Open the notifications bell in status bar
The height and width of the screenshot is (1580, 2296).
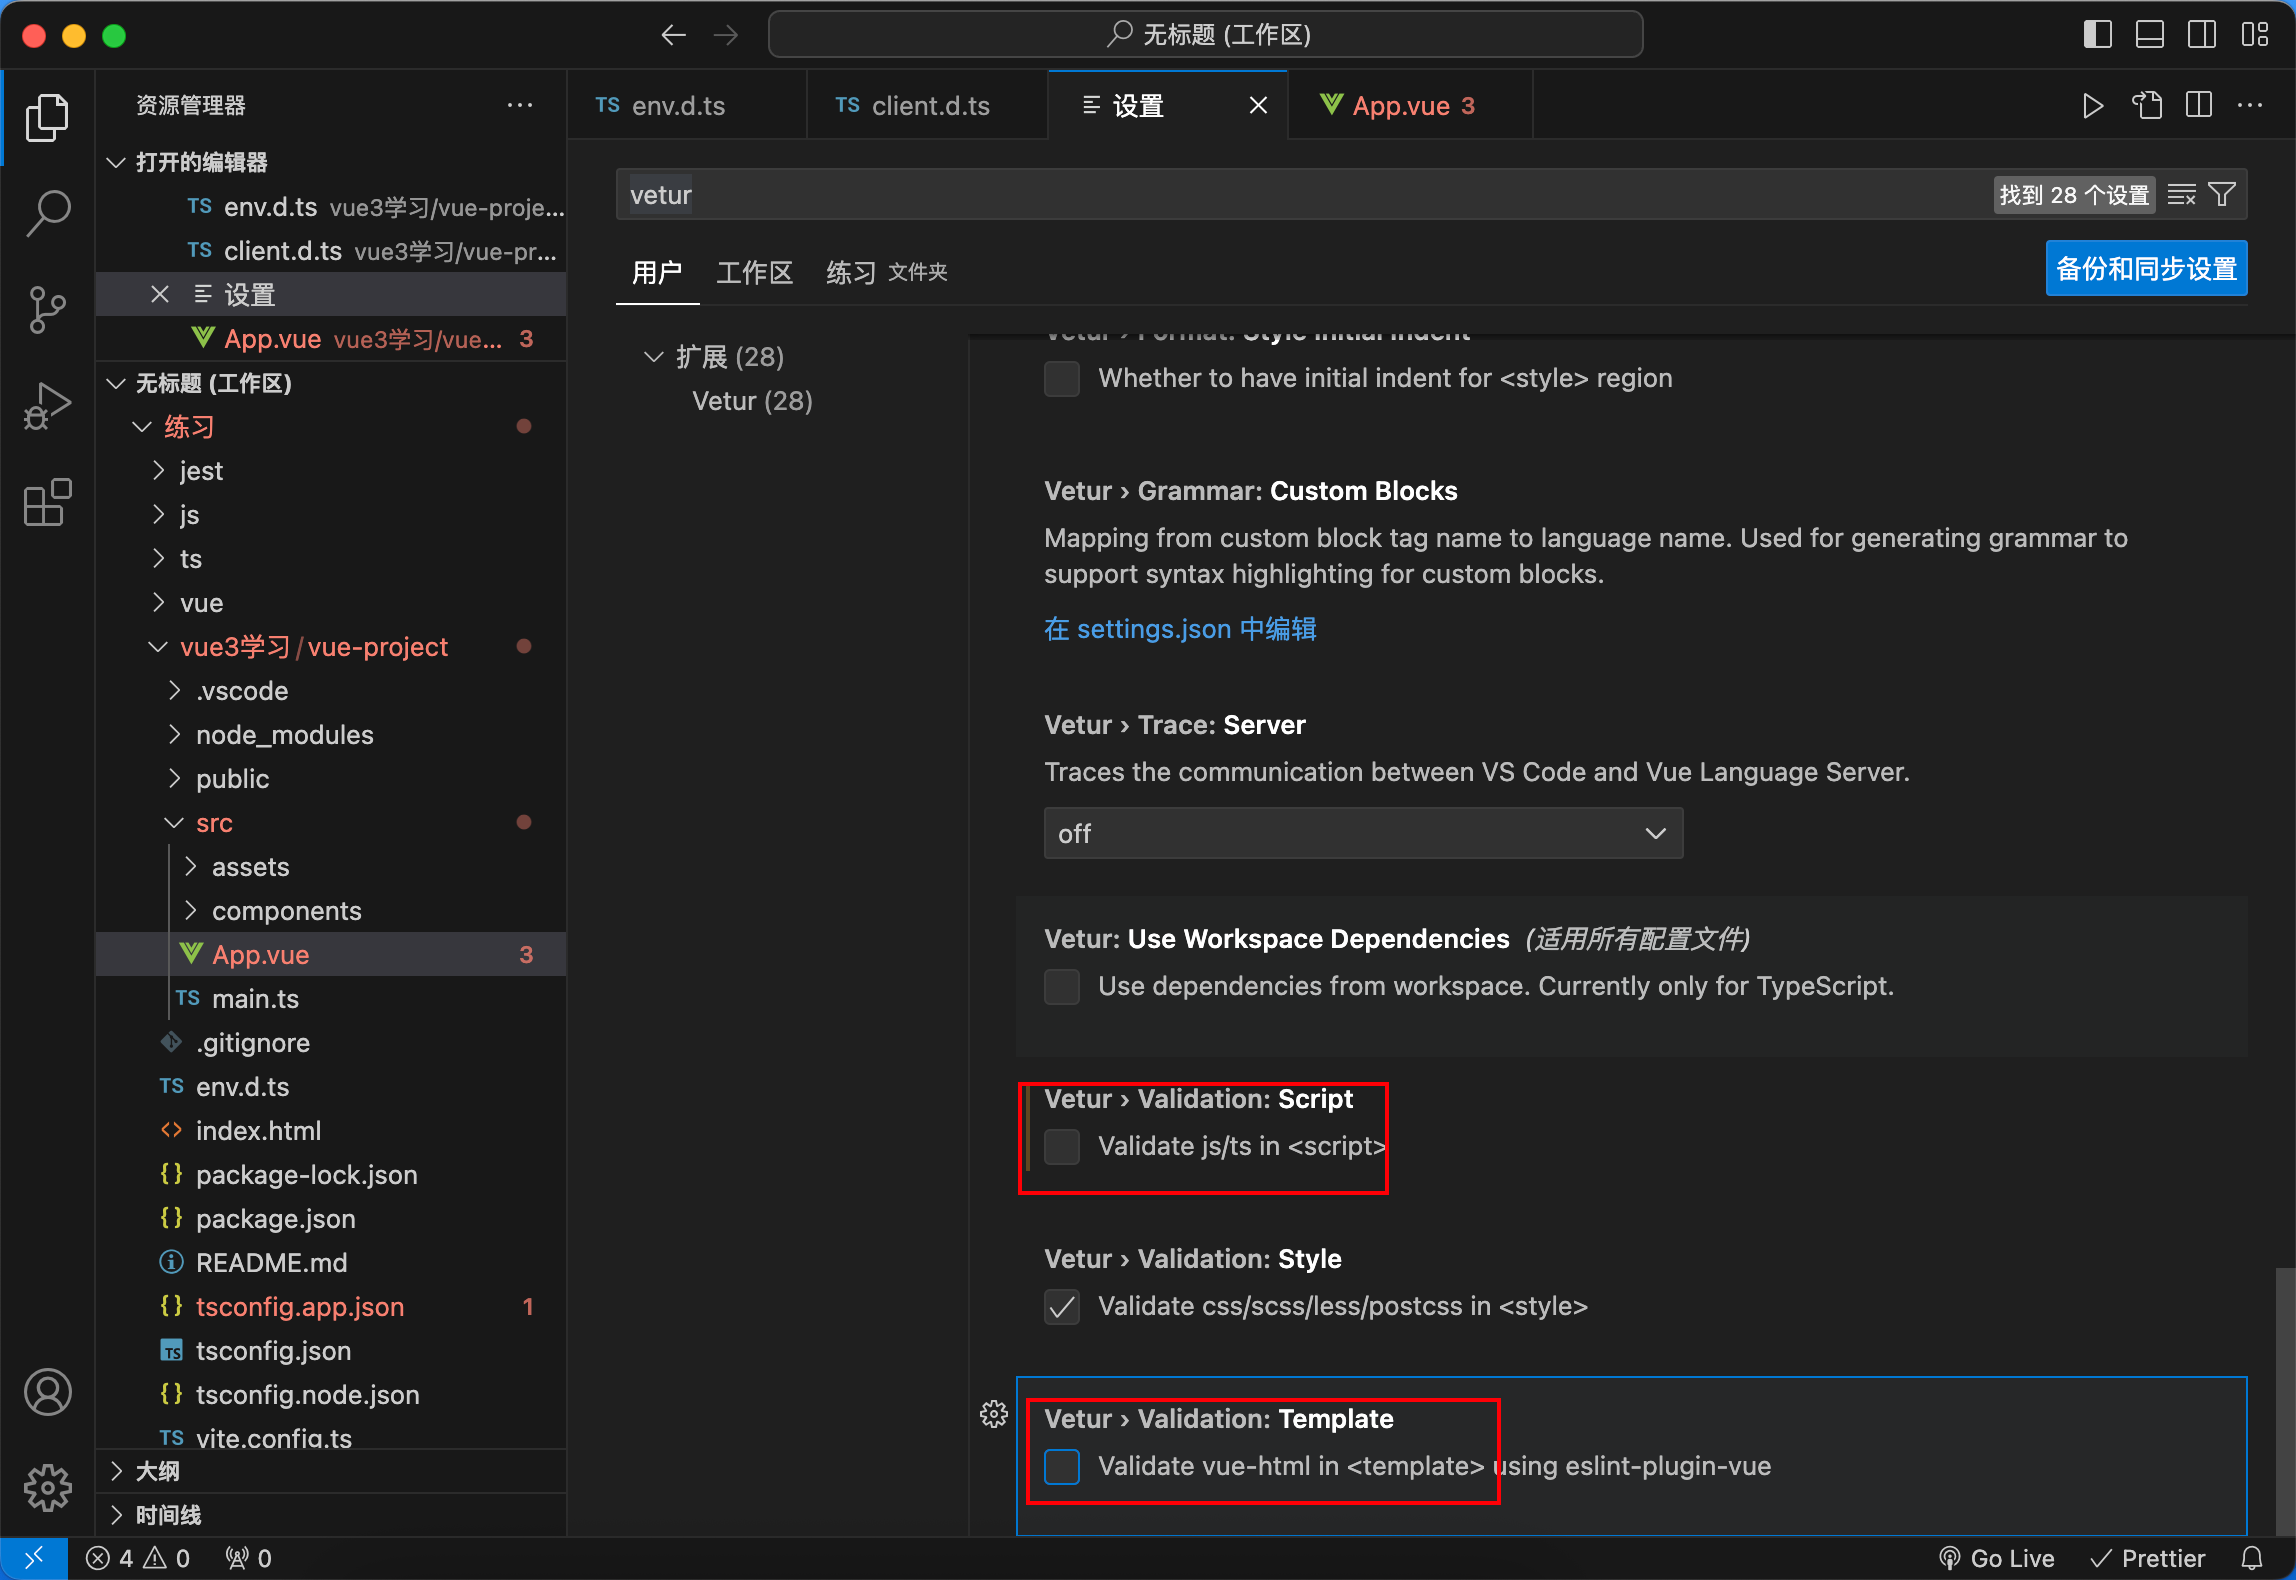click(x=2253, y=1557)
